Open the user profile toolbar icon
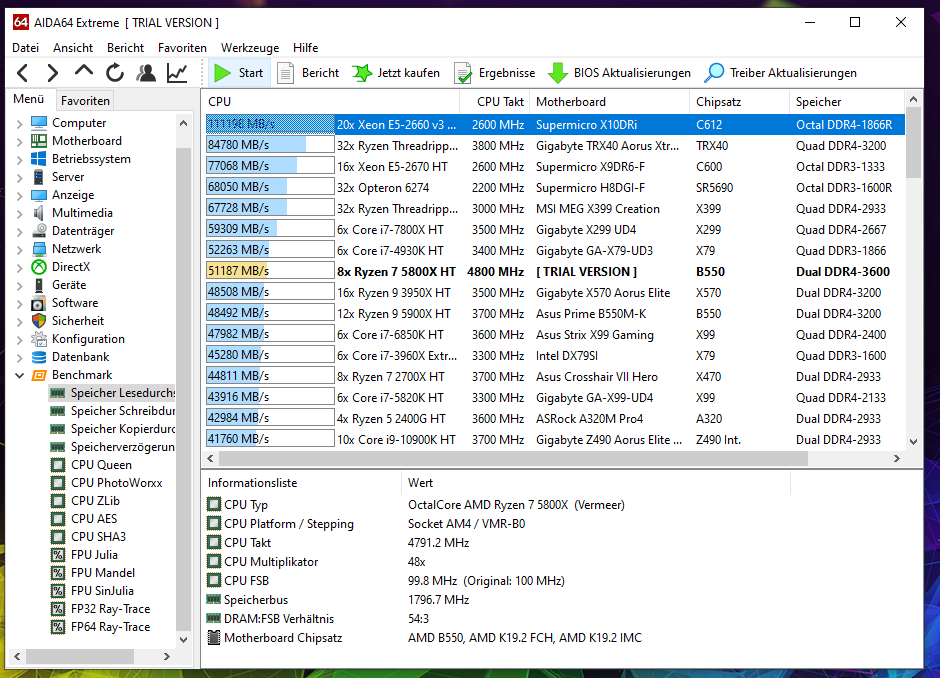940x678 pixels. pyautogui.click(x=146, y=73)
